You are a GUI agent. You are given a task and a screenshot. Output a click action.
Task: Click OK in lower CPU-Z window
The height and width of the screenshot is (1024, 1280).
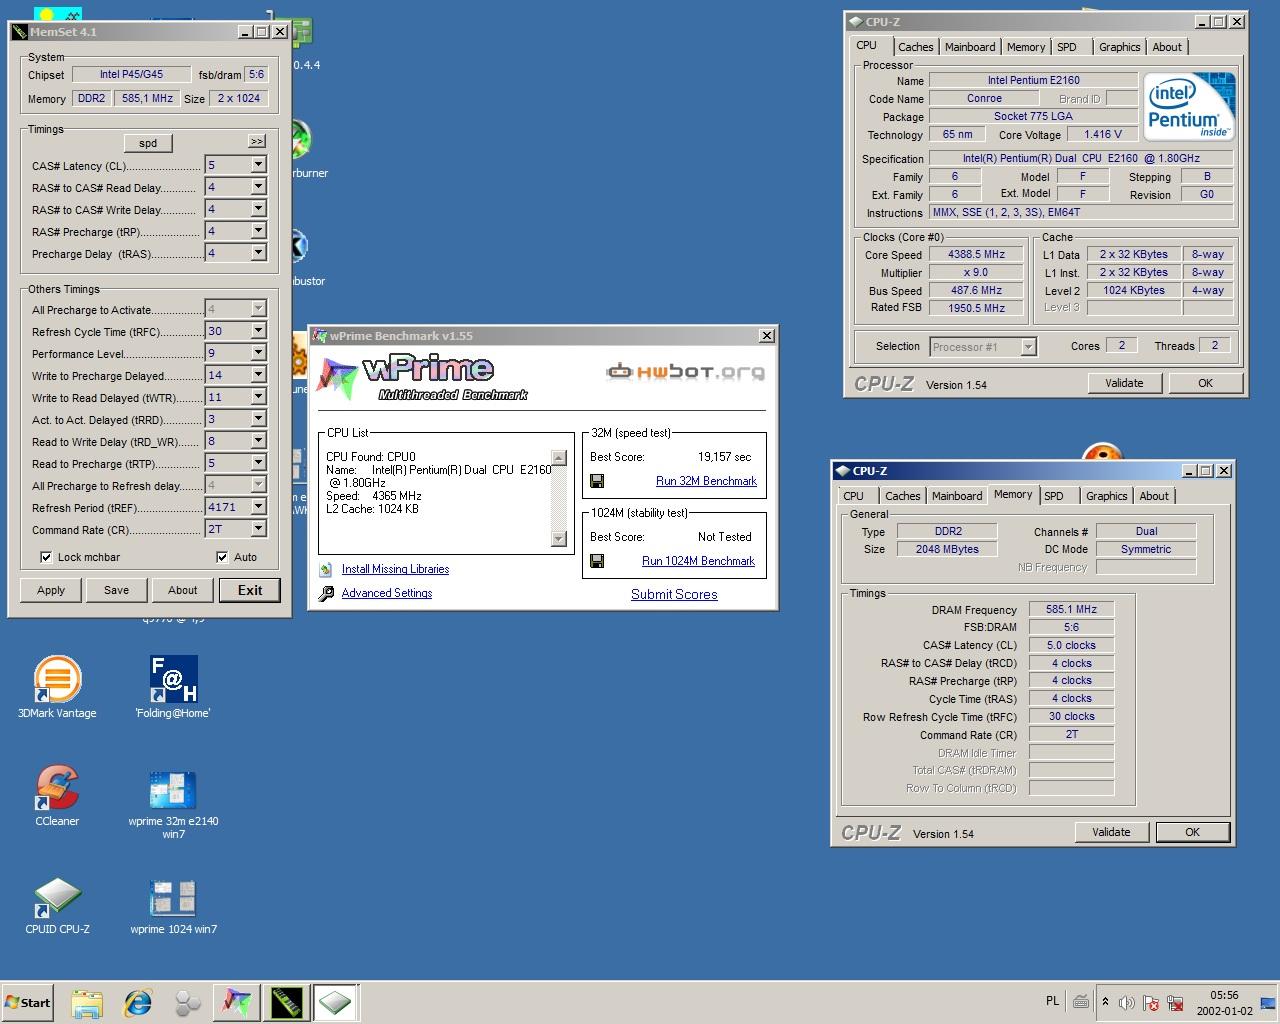click(1192, 832)
